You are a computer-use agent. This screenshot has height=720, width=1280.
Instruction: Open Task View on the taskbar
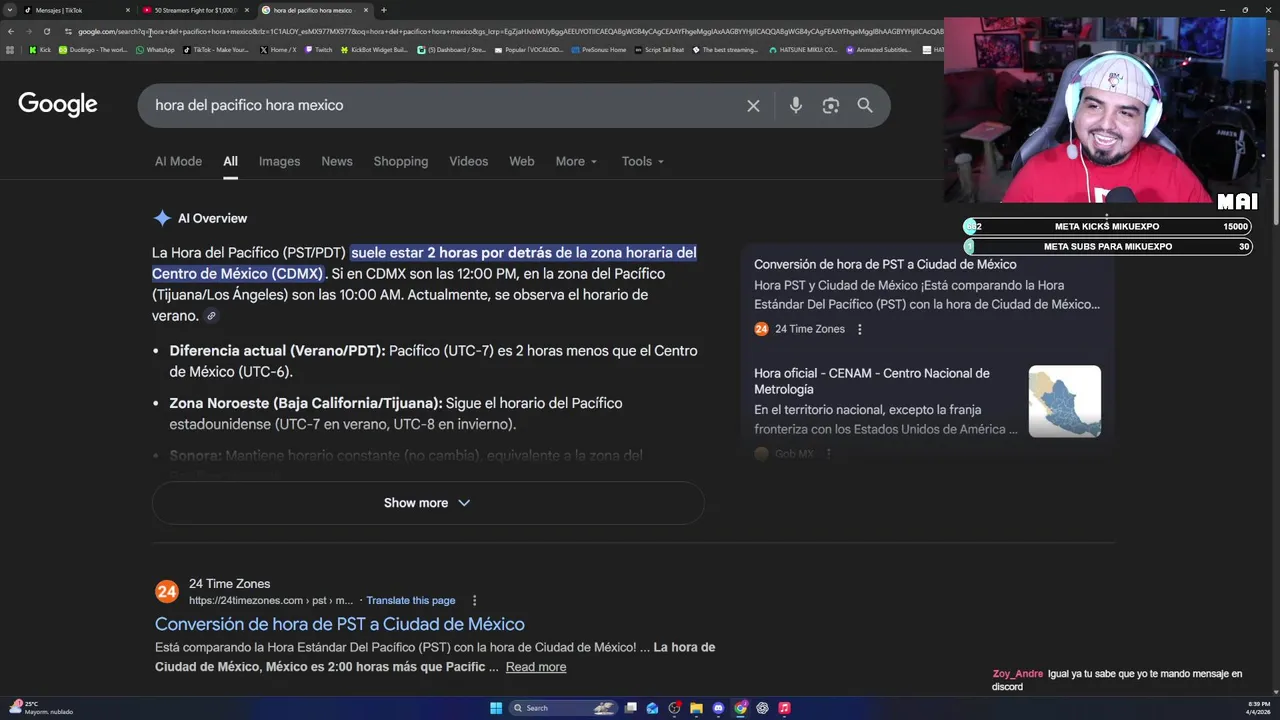click(631, 708)
